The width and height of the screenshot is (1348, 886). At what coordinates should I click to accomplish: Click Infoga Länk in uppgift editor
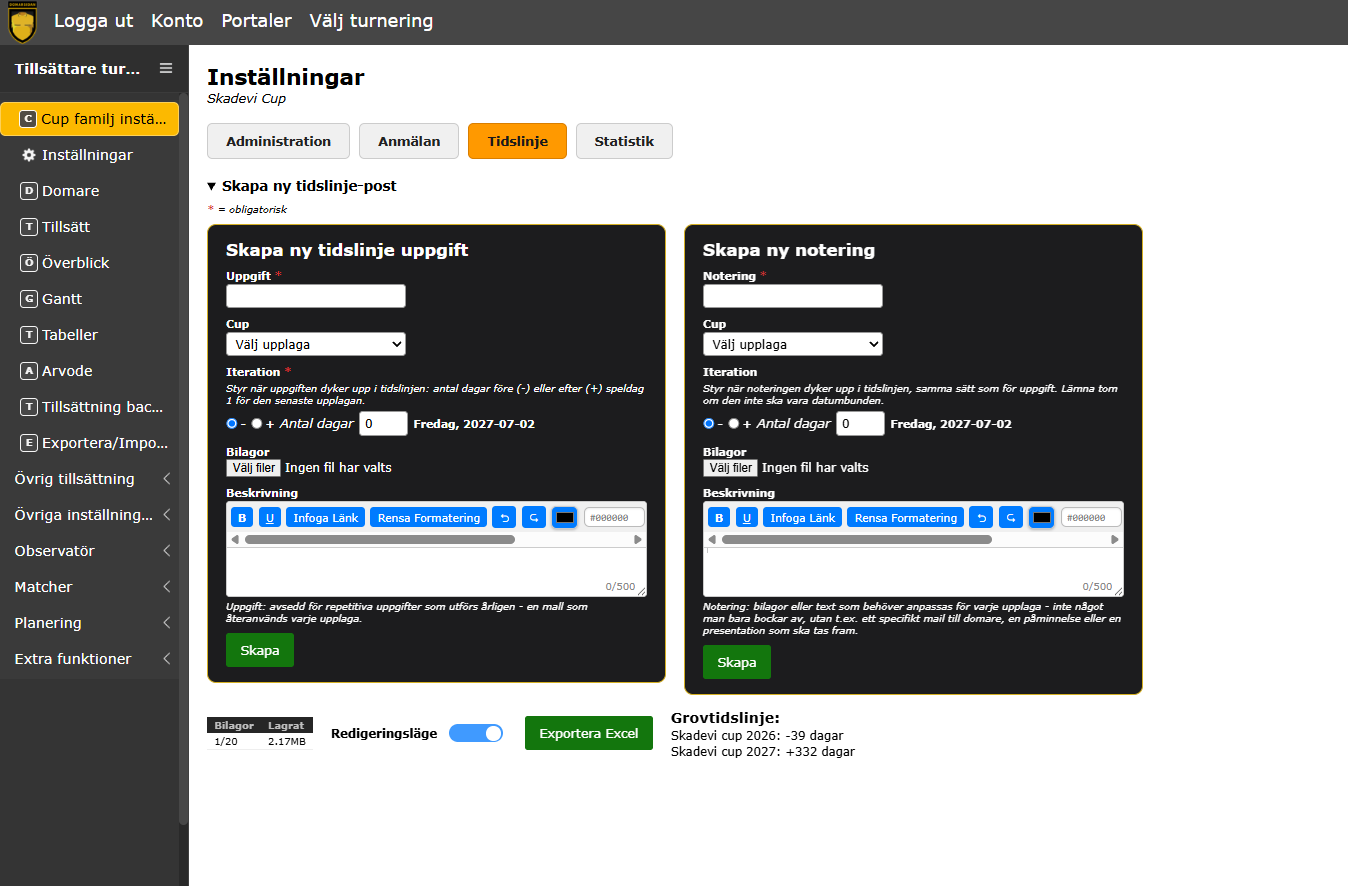pos(326,517)
